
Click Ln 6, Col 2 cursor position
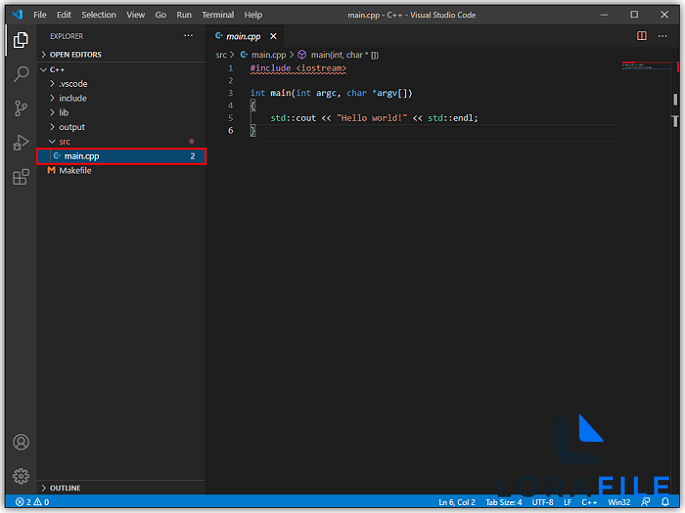pos(457,502)
